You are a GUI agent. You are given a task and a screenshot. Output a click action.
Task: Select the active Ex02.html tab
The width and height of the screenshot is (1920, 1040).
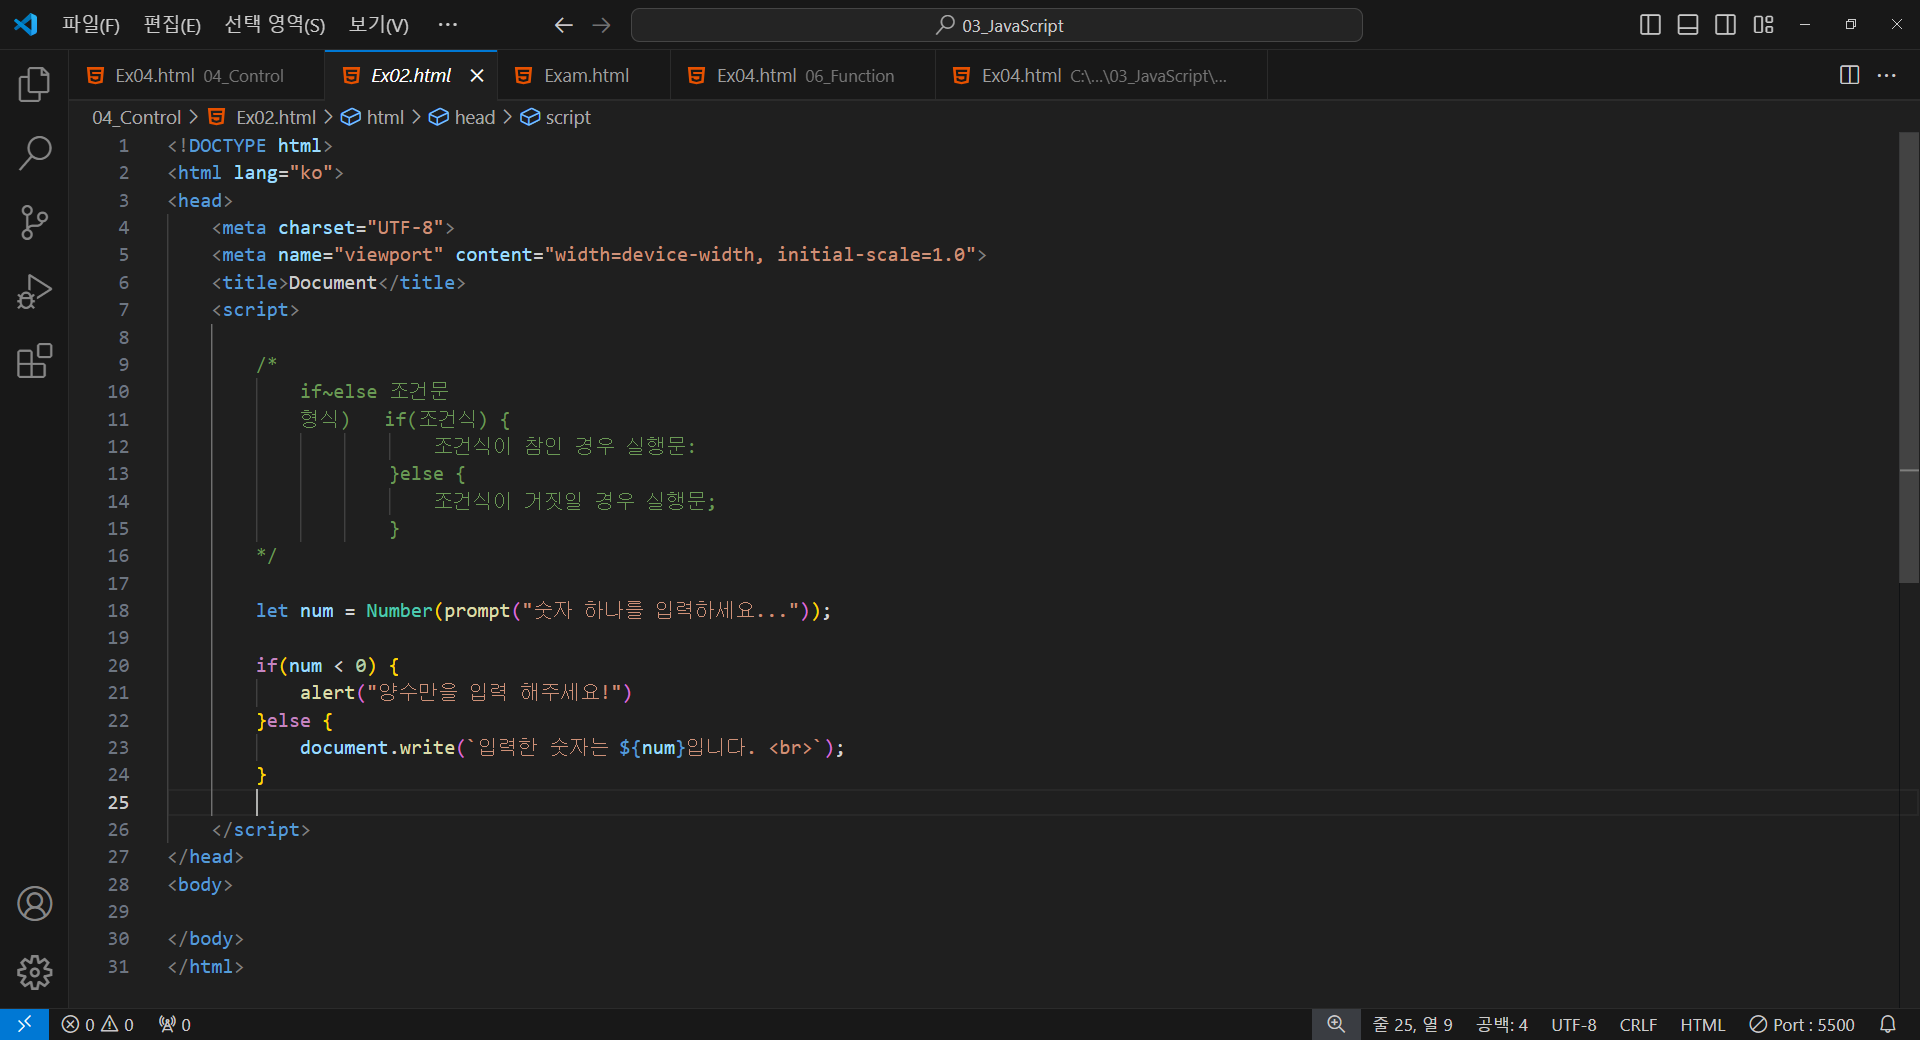[x=410, y=76]
